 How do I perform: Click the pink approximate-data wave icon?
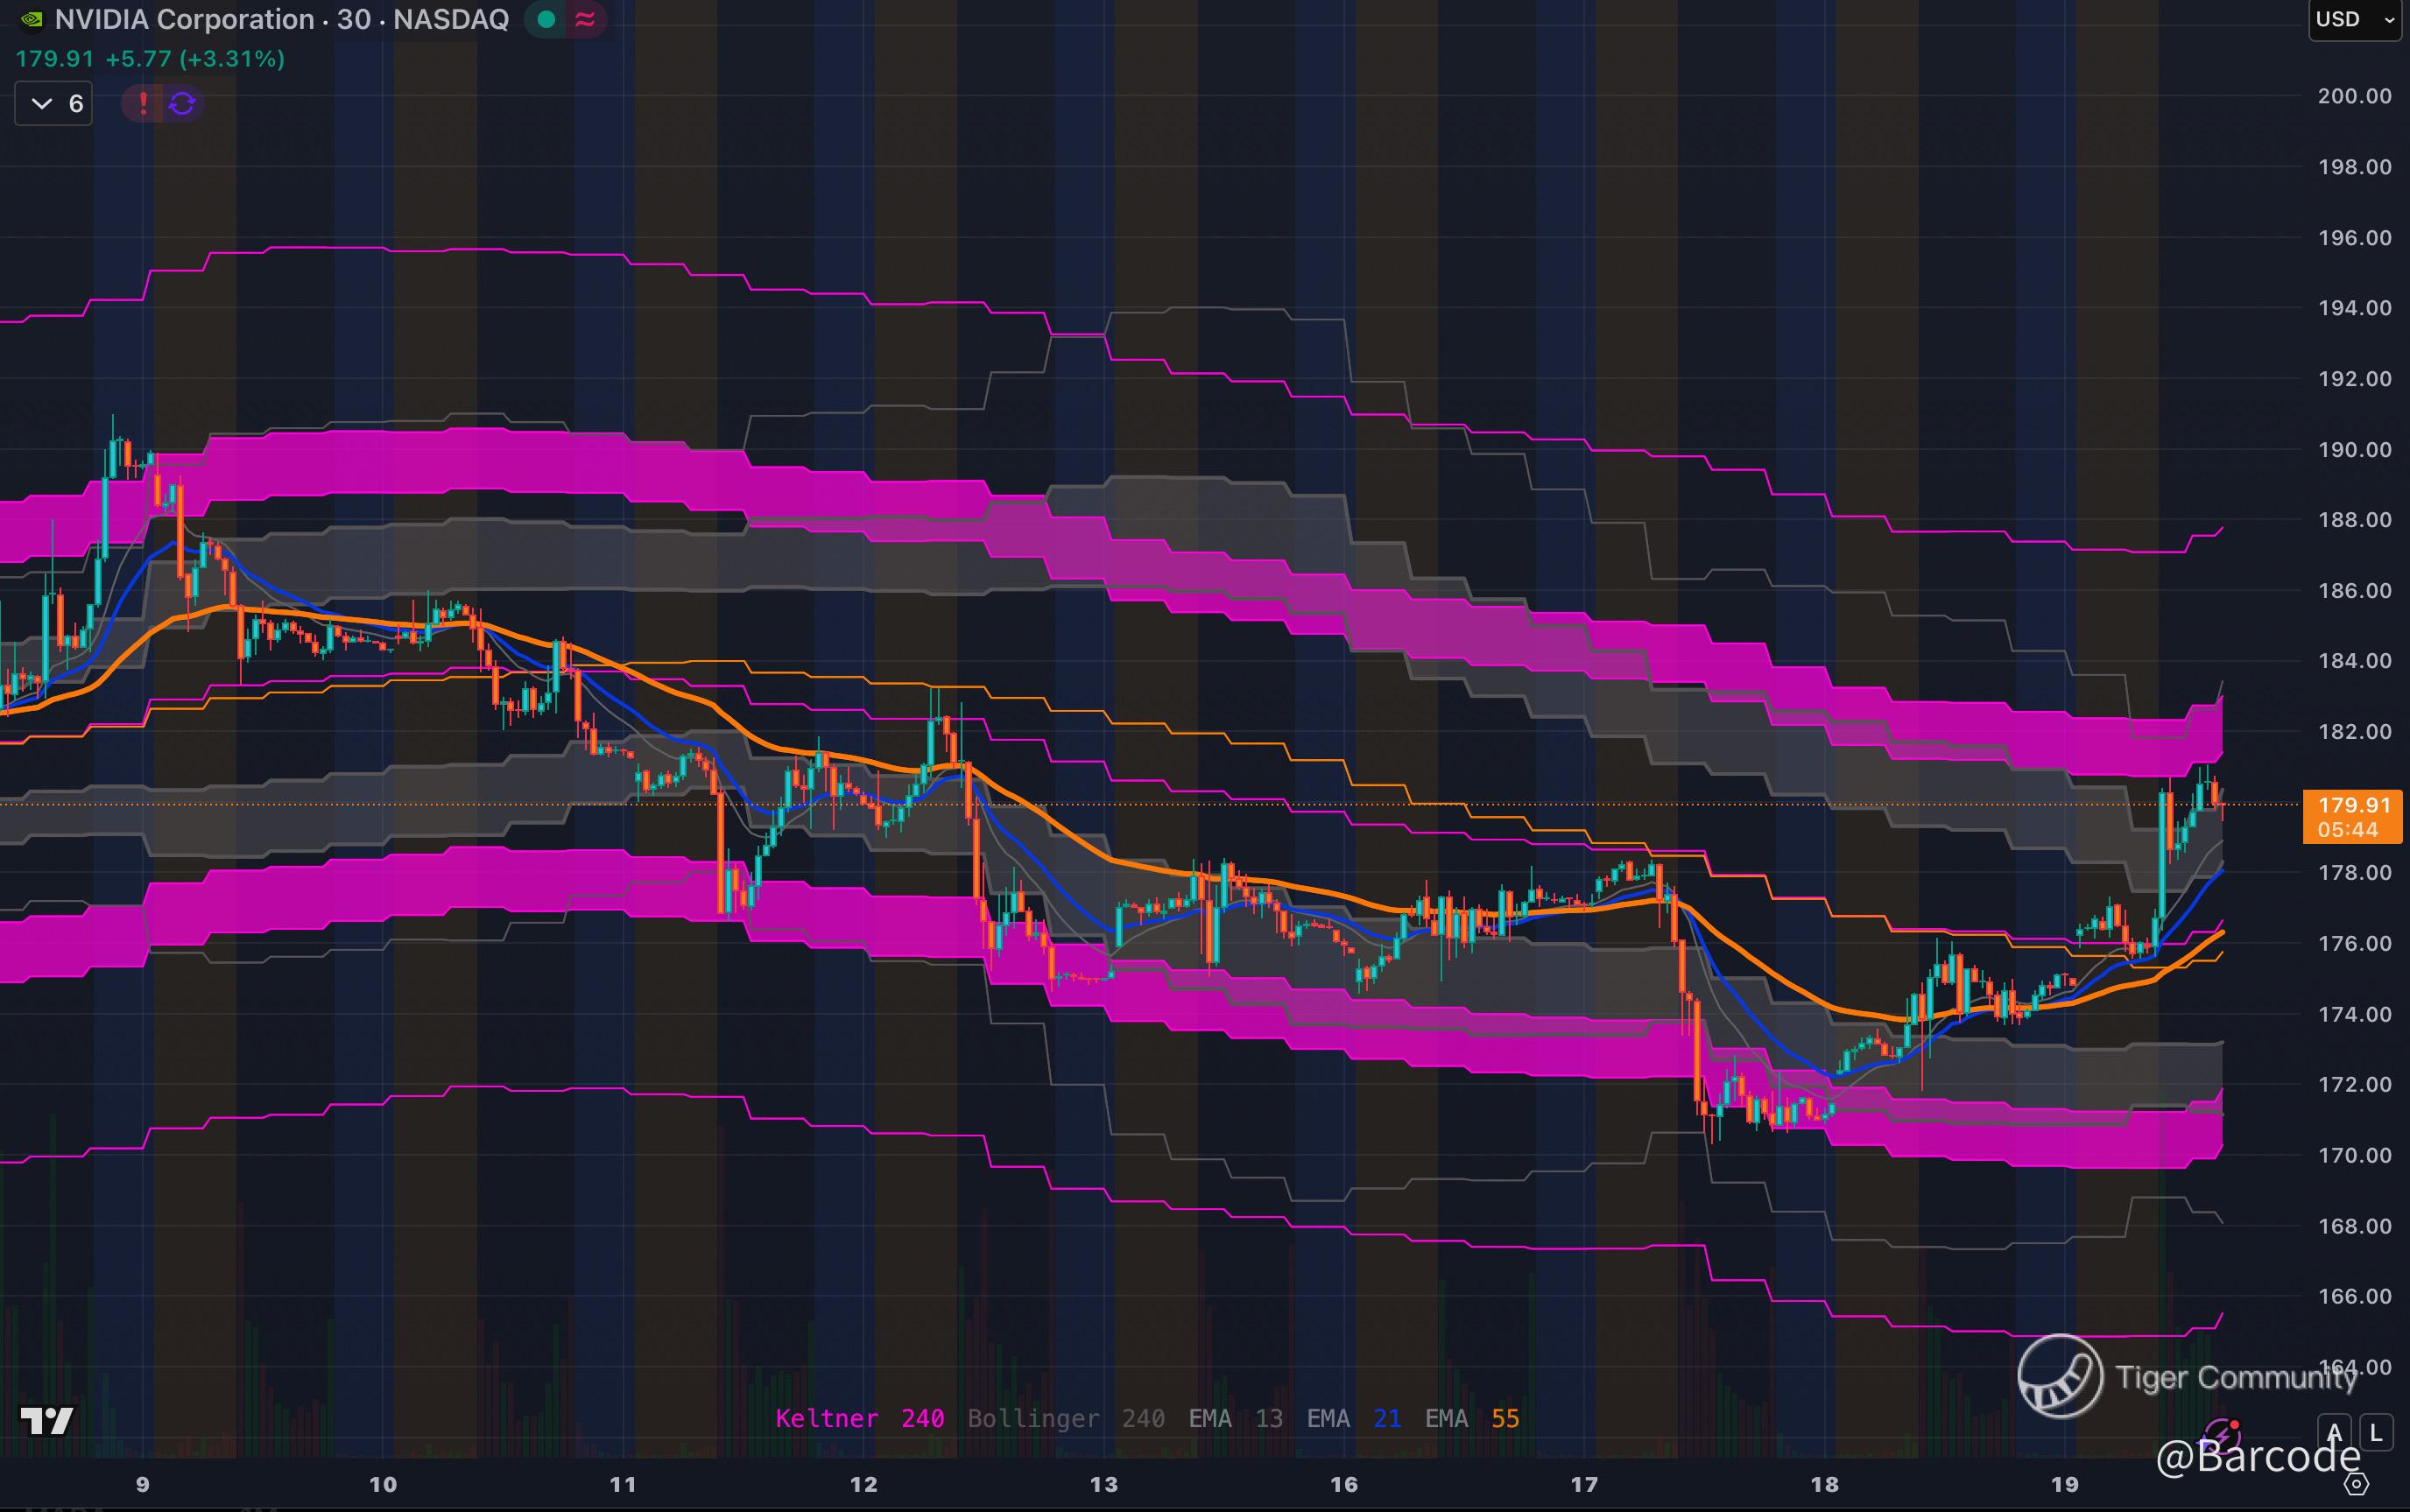[x=586, y=19]
